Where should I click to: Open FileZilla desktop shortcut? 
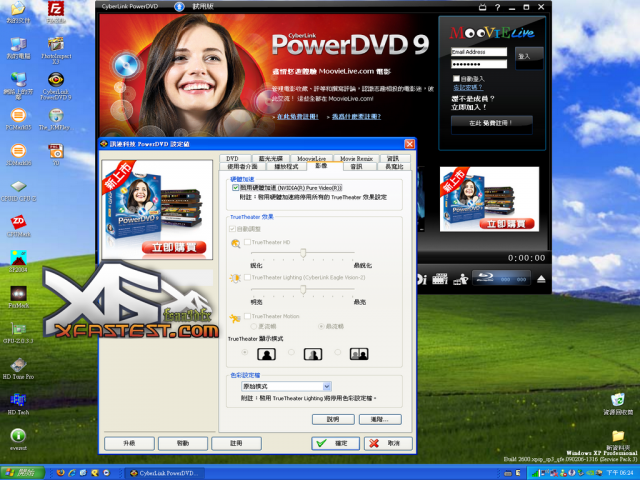[x=56, y=12]
